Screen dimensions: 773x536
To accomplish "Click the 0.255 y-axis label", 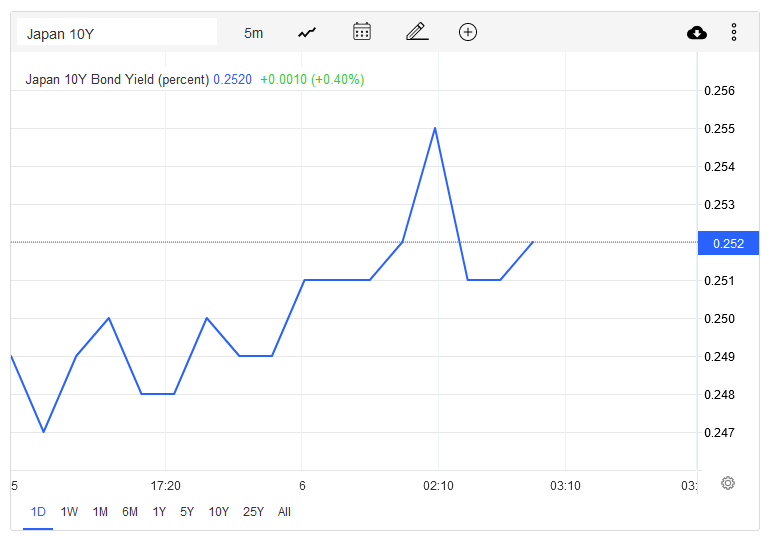I will tap(719, 129).
